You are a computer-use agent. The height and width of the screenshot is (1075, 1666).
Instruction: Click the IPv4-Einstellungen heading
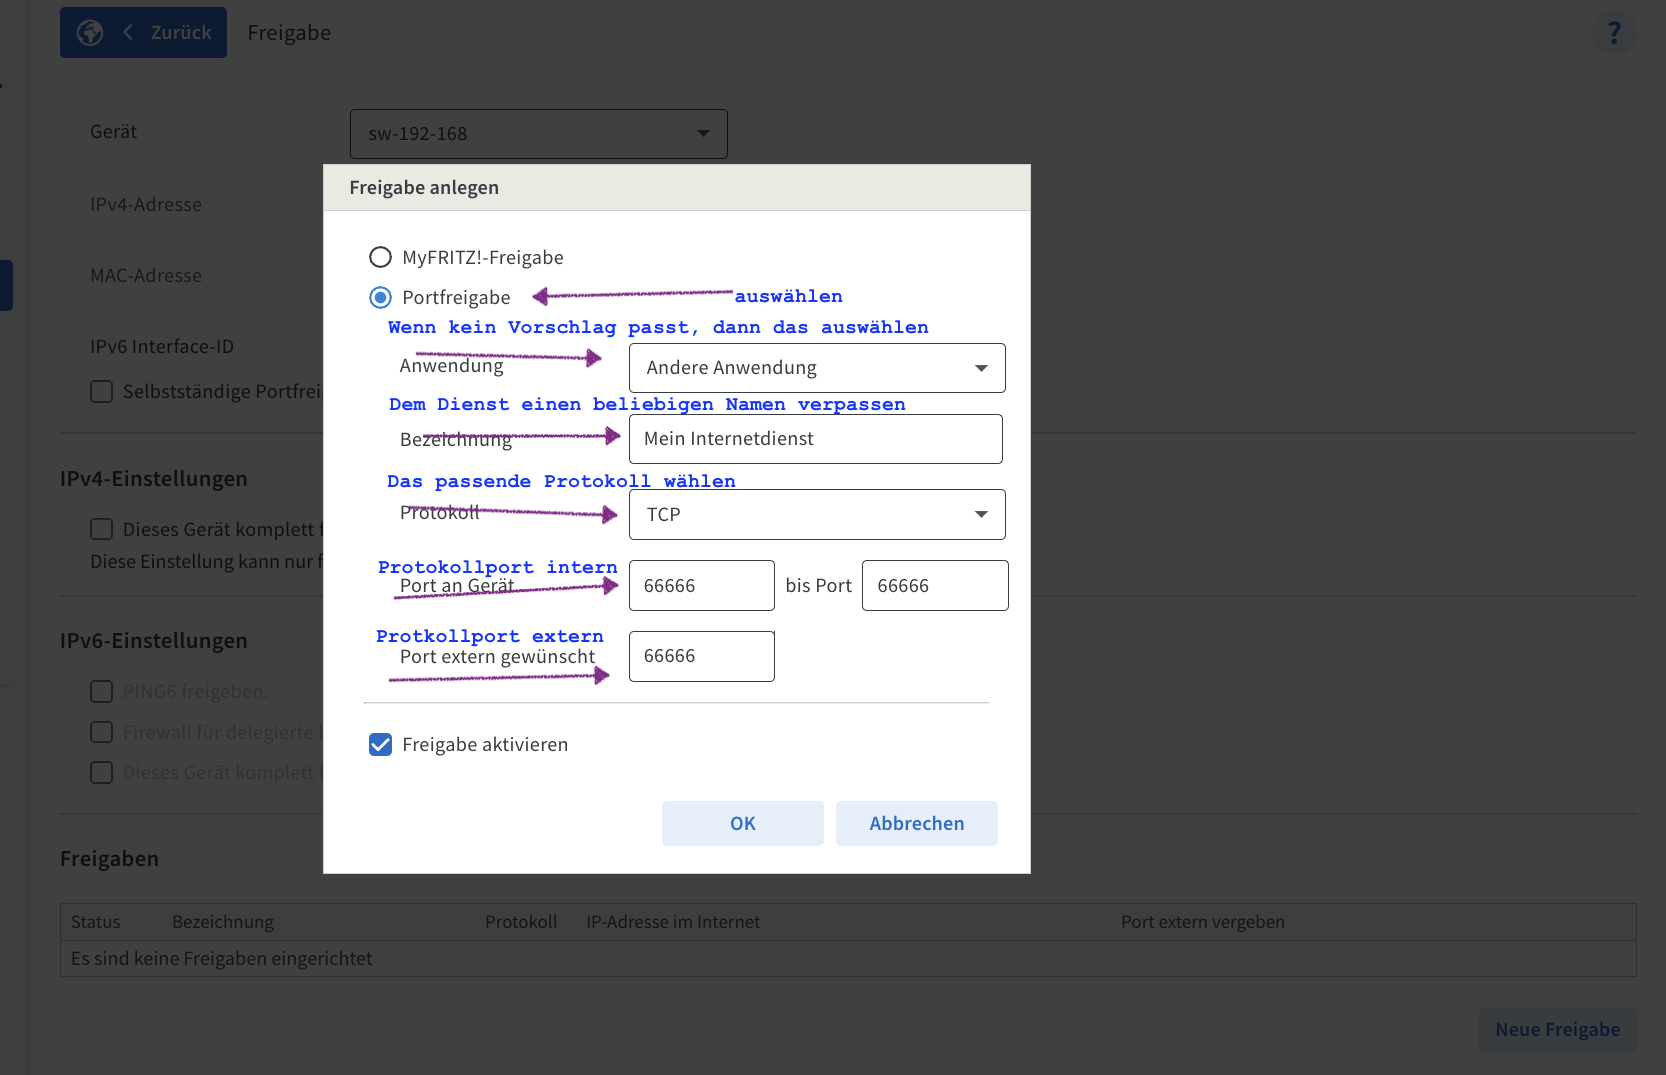click(x=154, y=479)
